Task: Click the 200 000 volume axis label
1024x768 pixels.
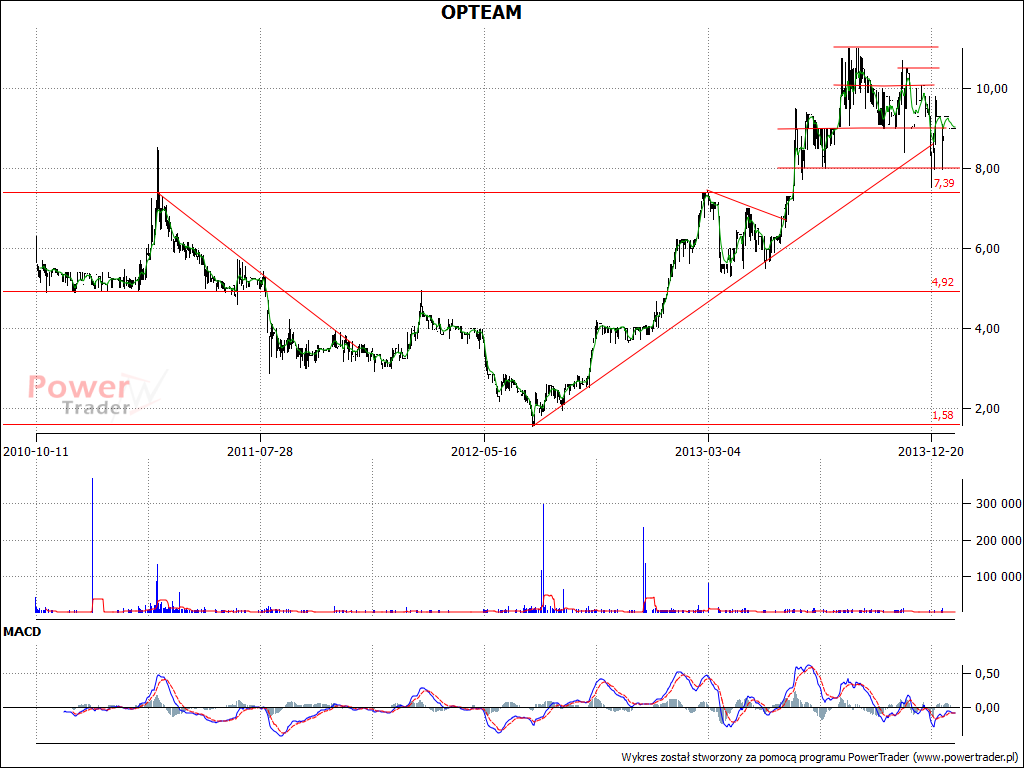Action: tap(999, 540)
